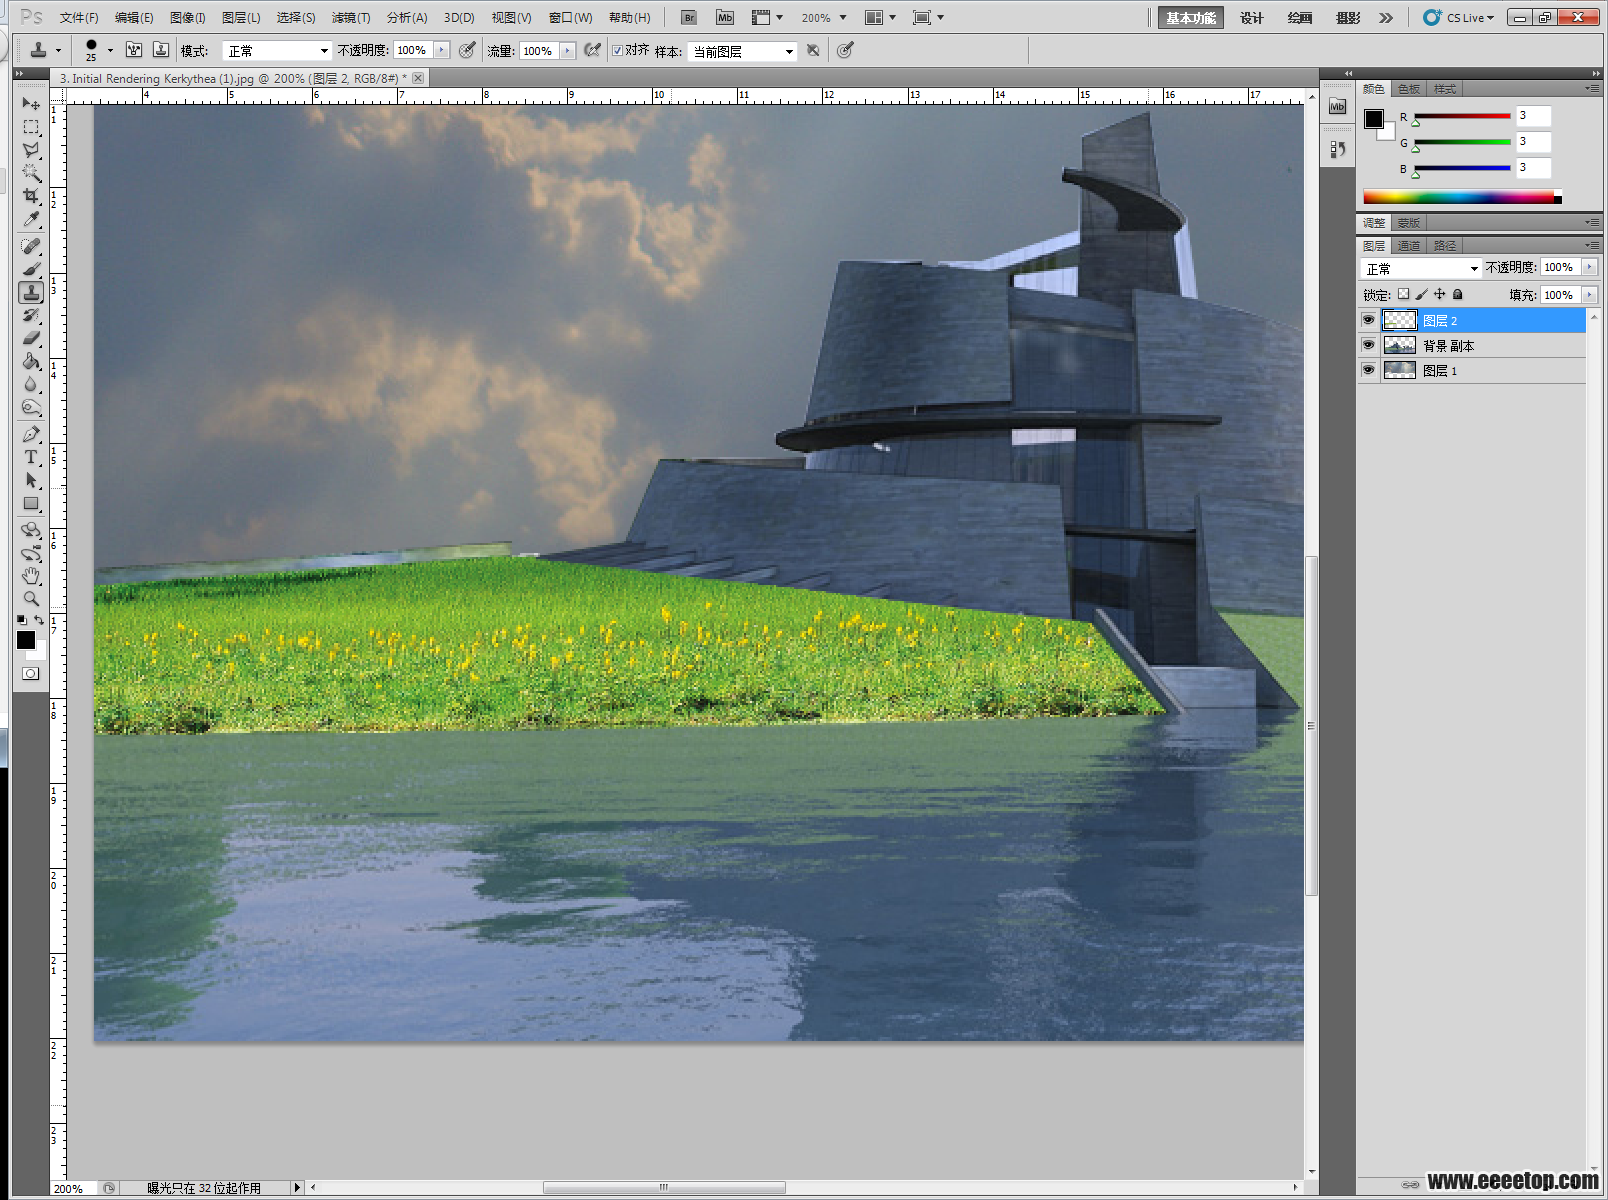Viewport: 1608px width, 1200px height.
Task: Select the Zoom tool
Action: (31, 599)
